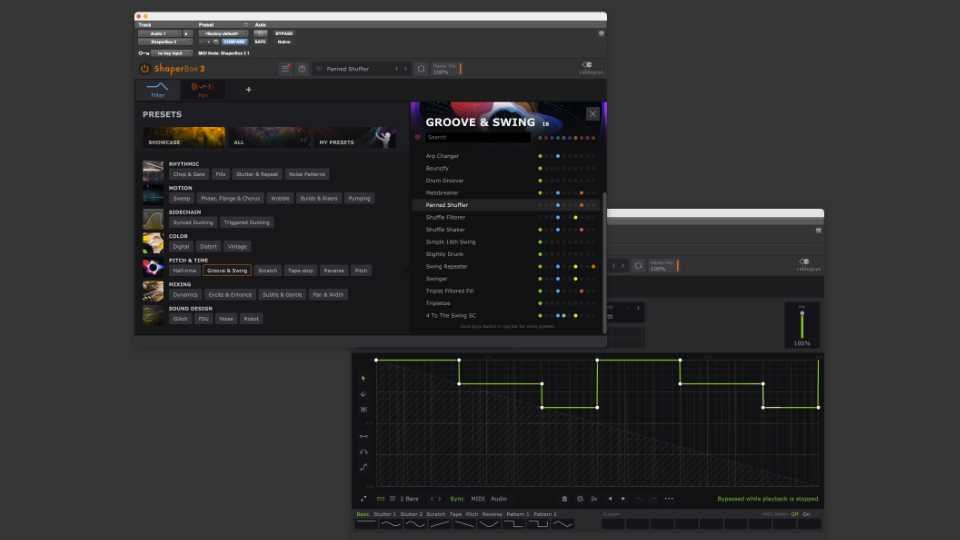Image resolution: width=960 pixels, height=540 pixels.
Task: Select the Sweep category under Motion
Action: click(181, 198)
